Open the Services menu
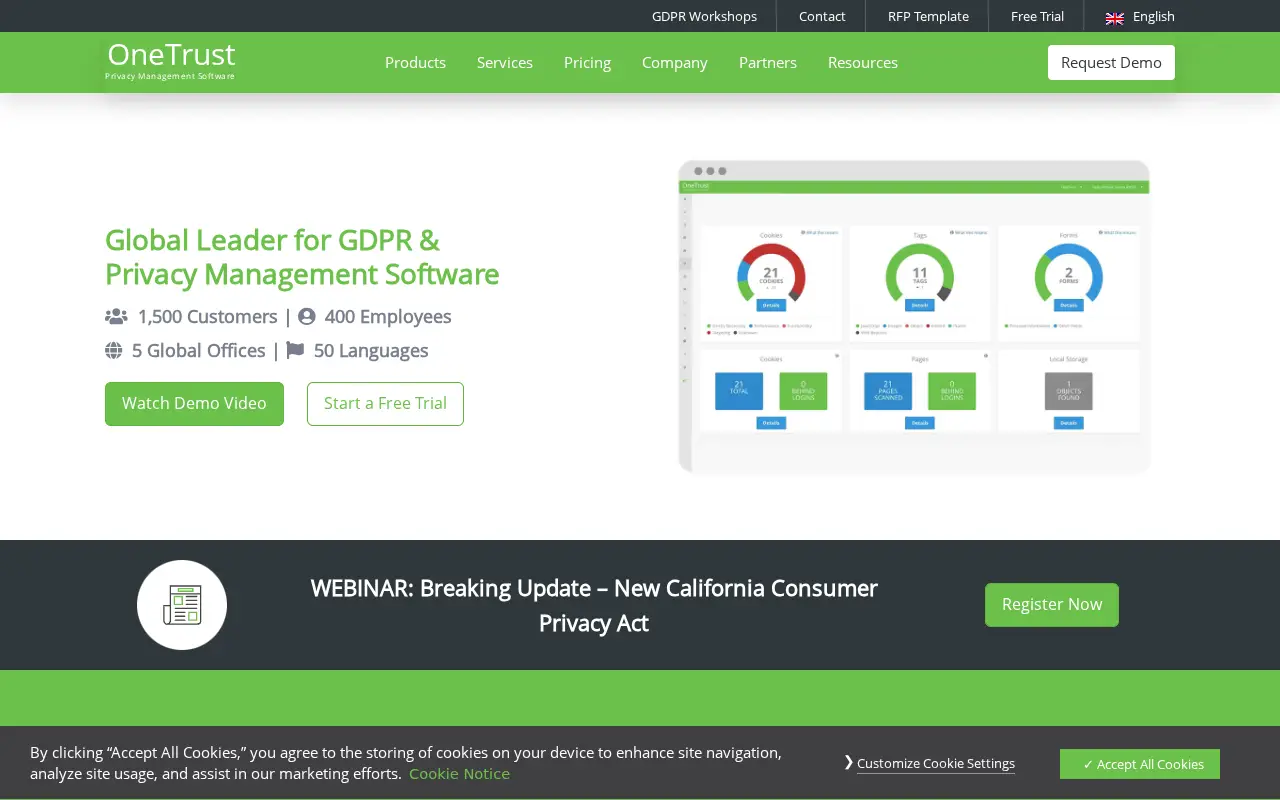This screenshot has height=800, width=1280. click(505, 62)
